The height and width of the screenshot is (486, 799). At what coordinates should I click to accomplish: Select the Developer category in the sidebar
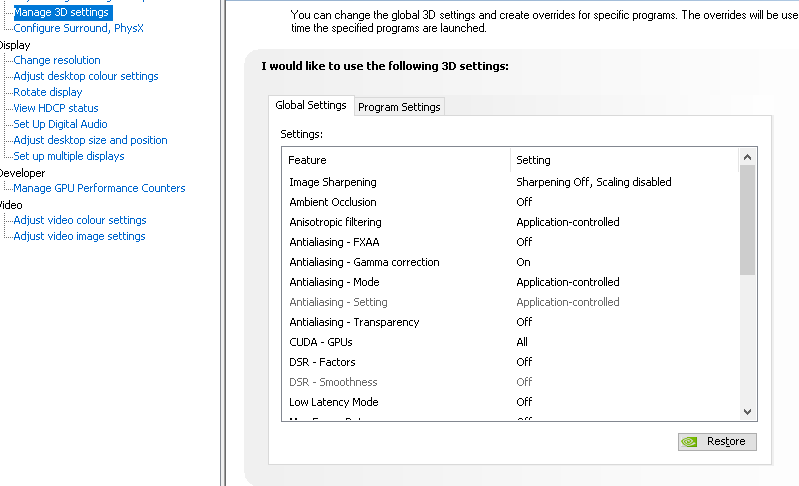tap(22, 173)
